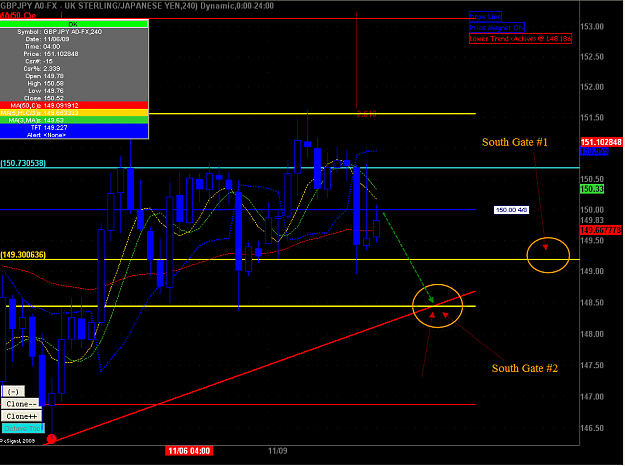Click the Csr#: -15 row
This screenshot has height=466, width=625.
74,61
